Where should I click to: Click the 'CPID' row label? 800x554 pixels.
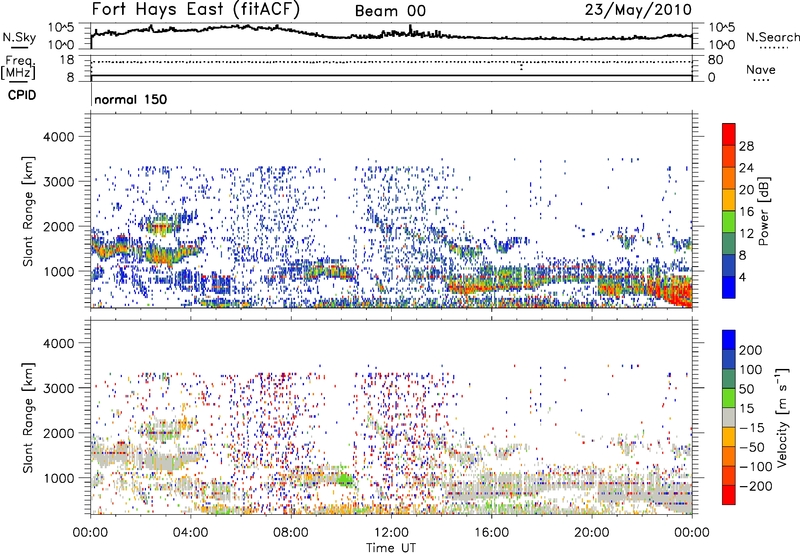click(x=22, y=95)
